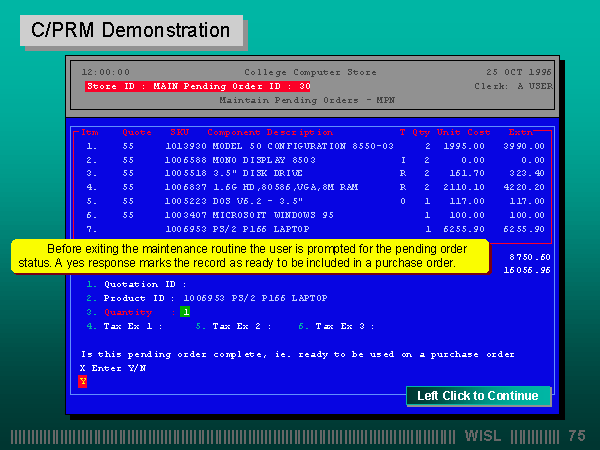Click the Component Description column header
This screenshot has width=600, height=450.
(x=269, y=132)
